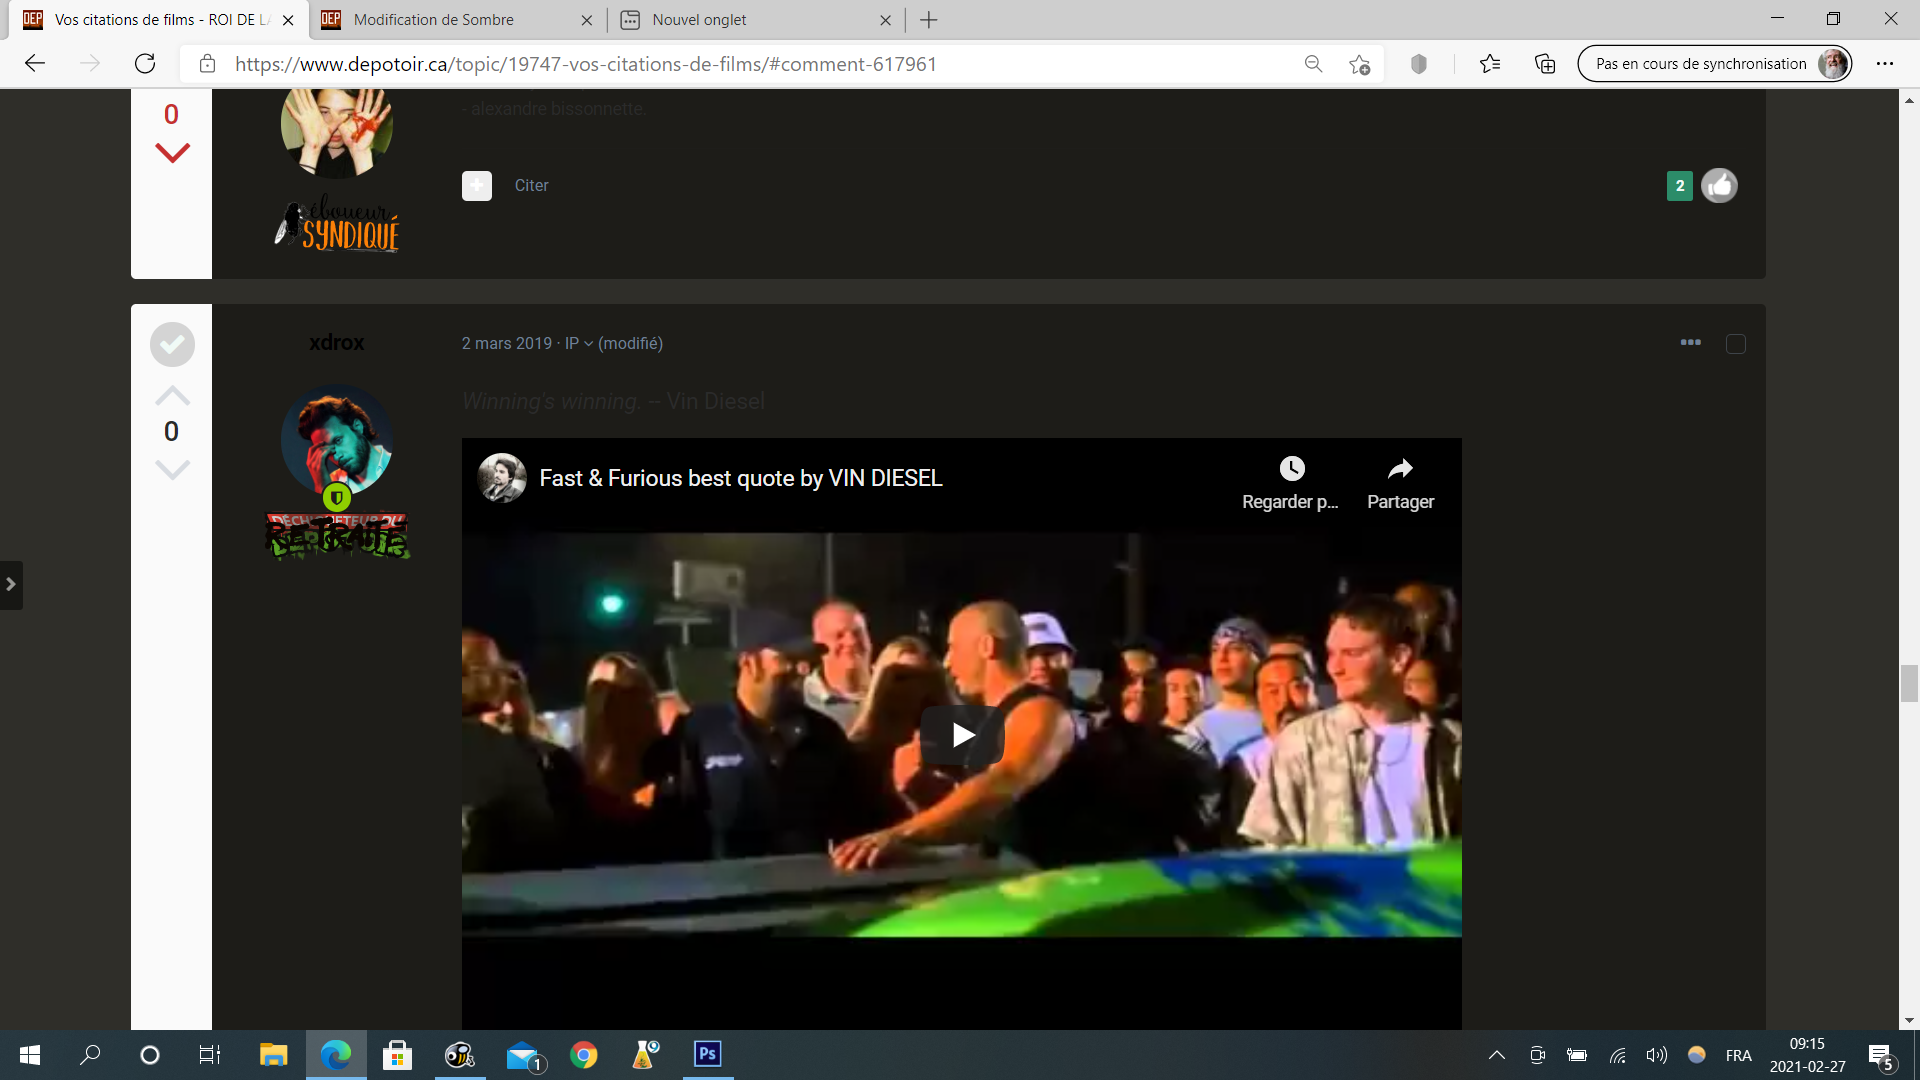Open the Collections panel
The image size is (1920, 1080).
coord(1545,64)
